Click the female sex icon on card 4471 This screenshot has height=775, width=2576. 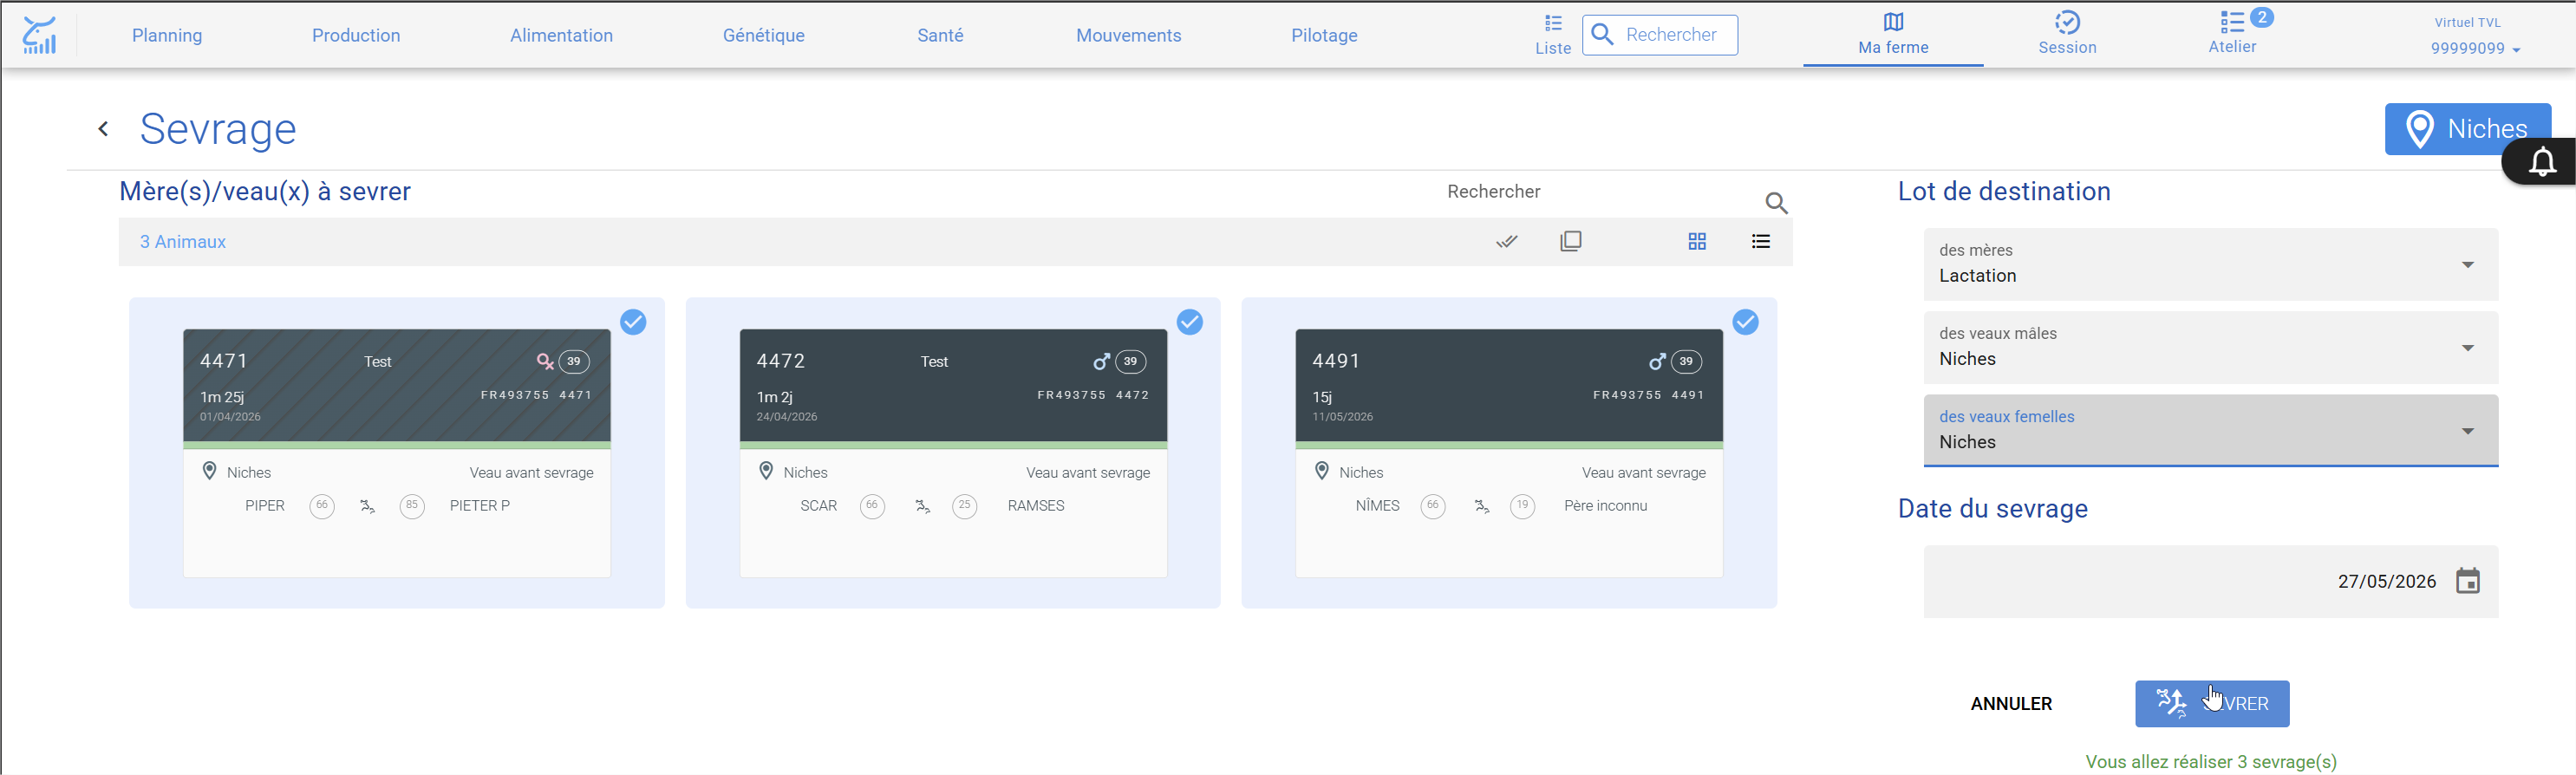tap(545, 361)
